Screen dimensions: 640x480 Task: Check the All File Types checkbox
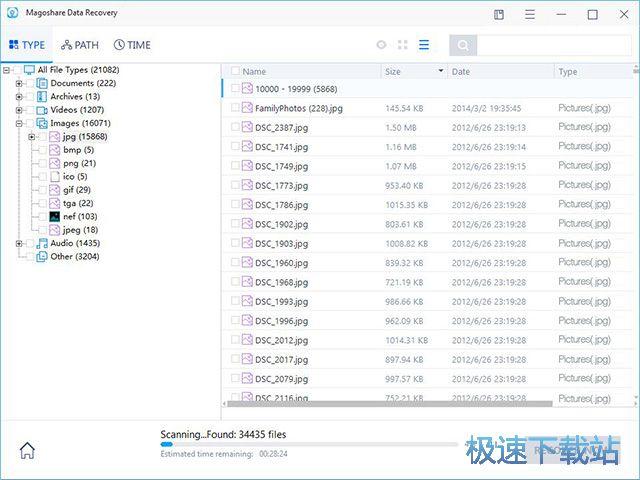click(17, 70)
